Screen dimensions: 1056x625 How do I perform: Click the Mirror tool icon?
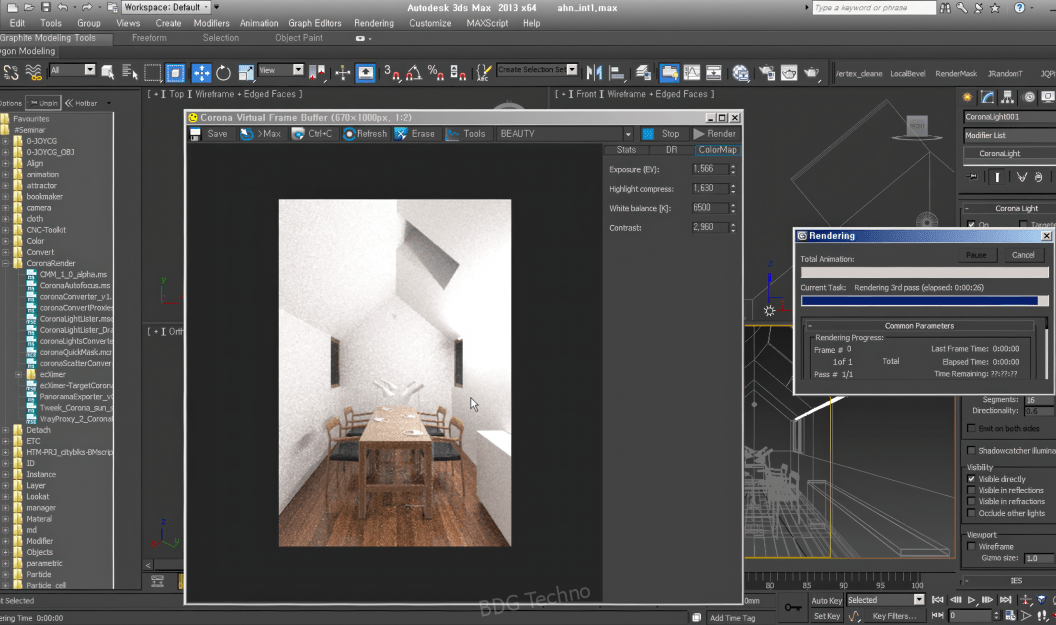click(594, 73)
